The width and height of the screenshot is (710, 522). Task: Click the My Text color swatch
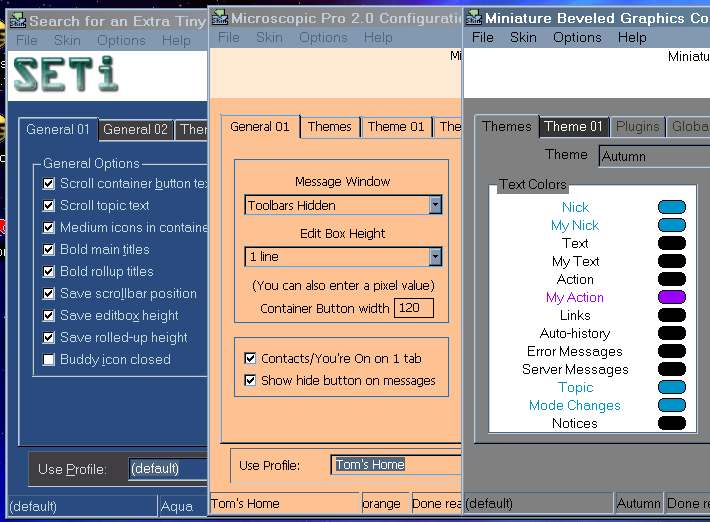(x=672, y=261)
